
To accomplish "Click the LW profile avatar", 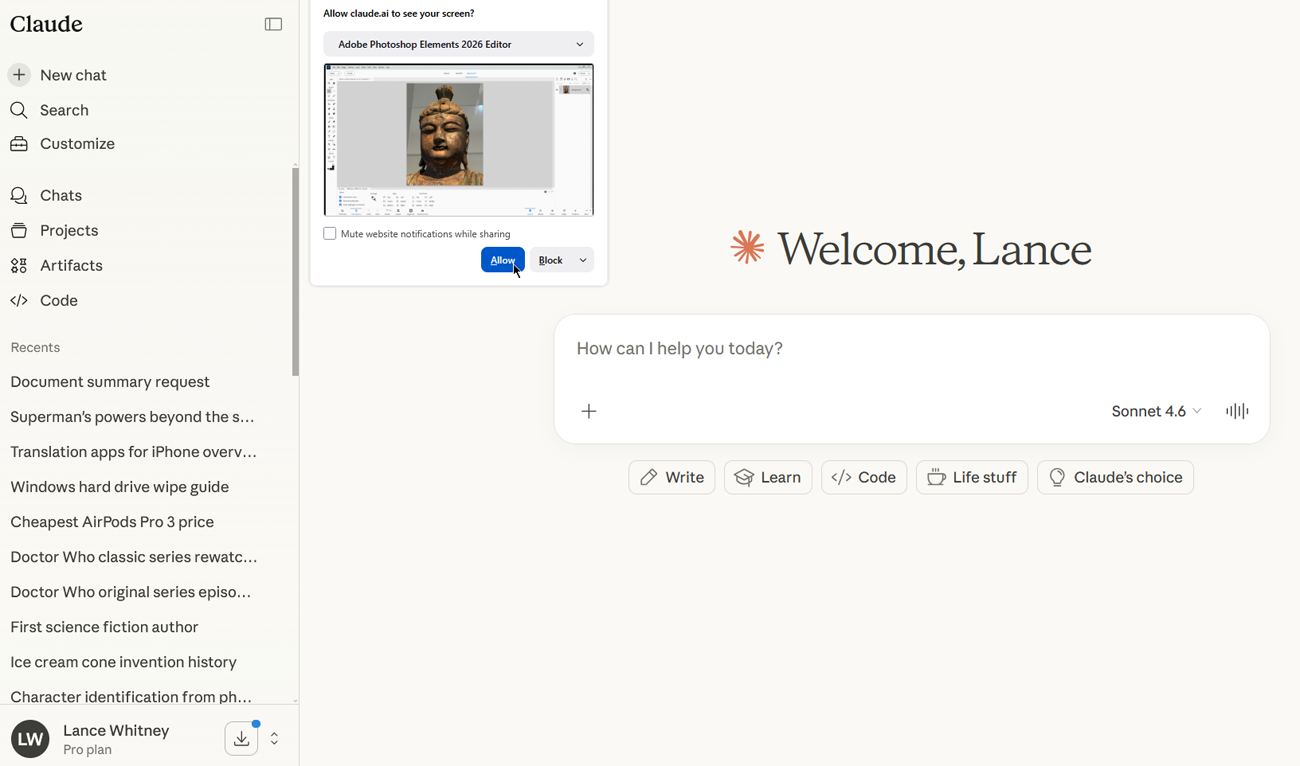I will click(x=30, y=739).
